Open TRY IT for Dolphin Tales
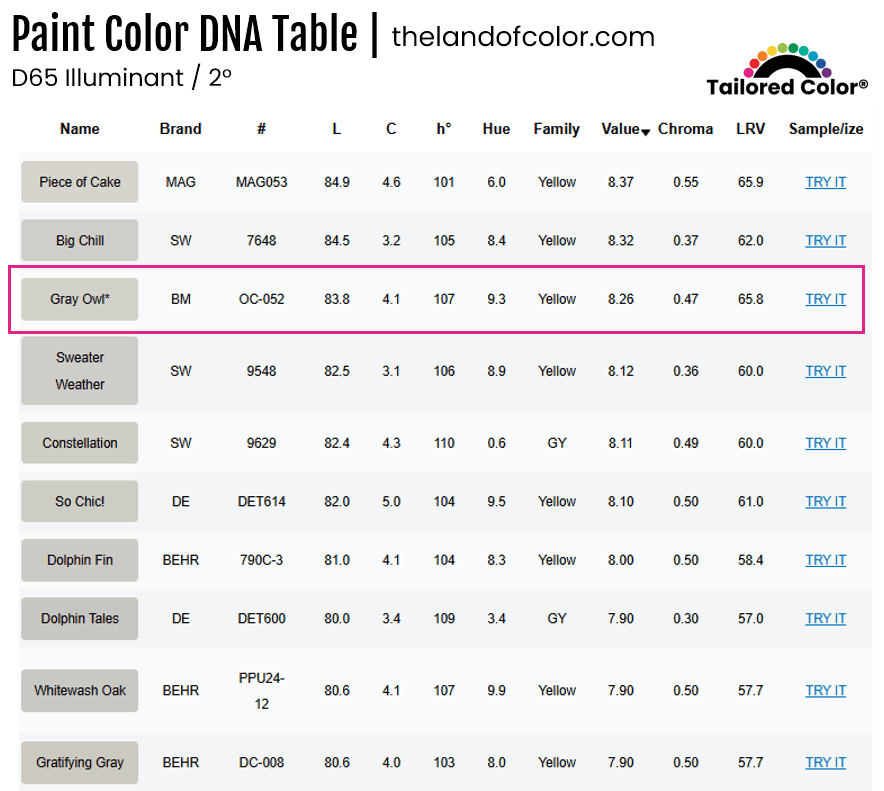This screenshot has height=791, width=884. (825, 618)
